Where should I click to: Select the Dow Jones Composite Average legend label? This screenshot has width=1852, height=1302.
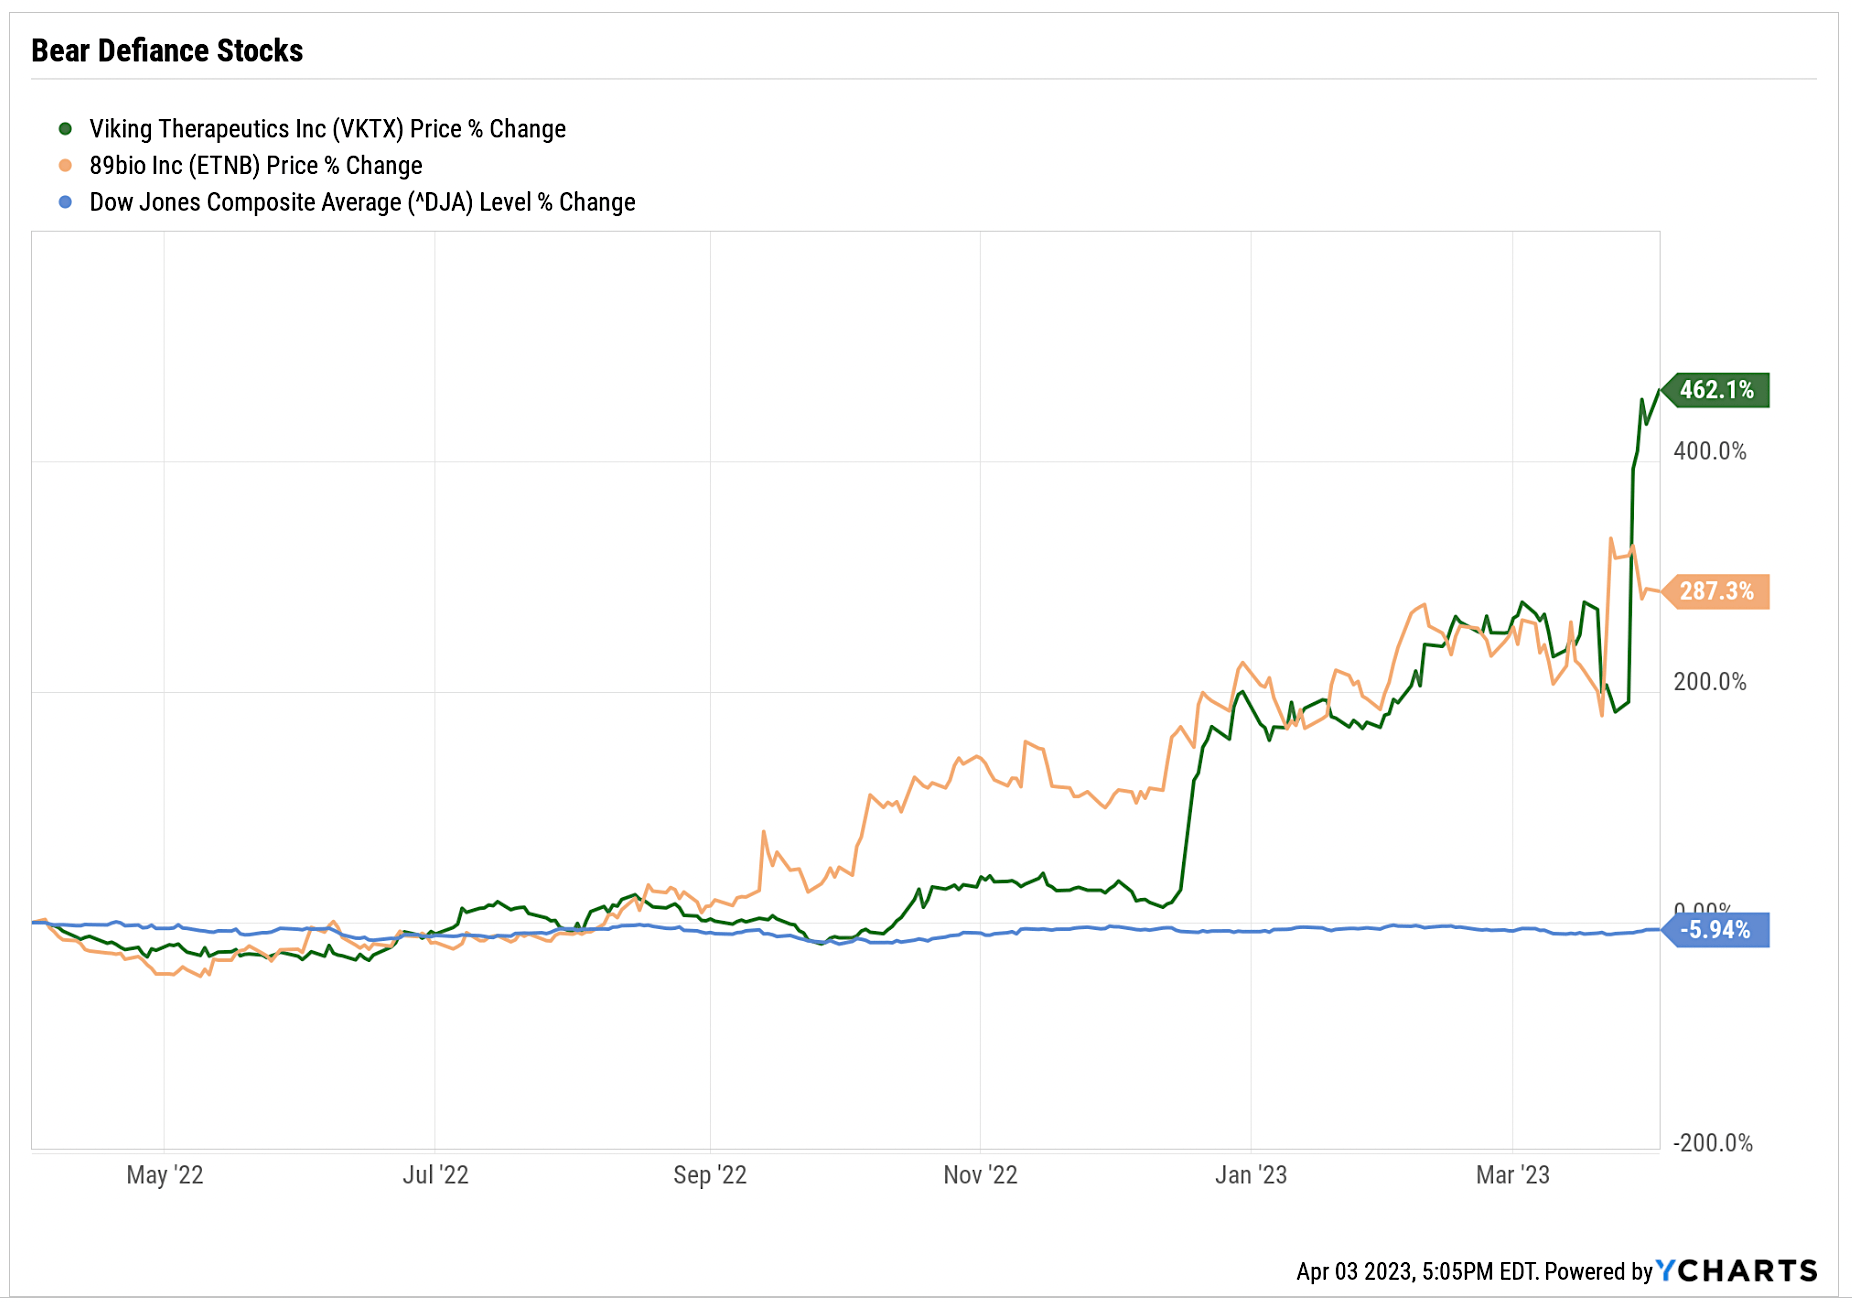pos(362,202)
